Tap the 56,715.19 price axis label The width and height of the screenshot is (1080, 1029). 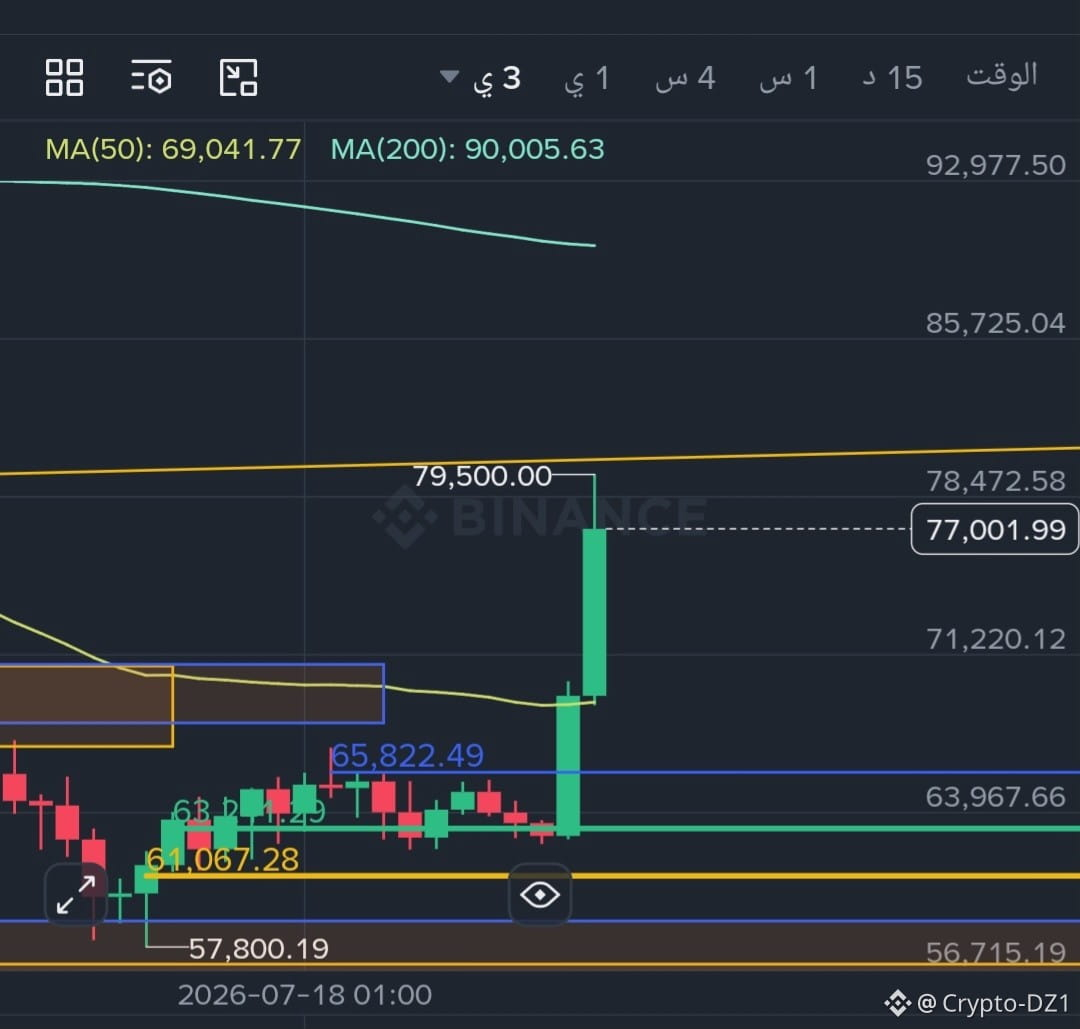click(995, 953)
